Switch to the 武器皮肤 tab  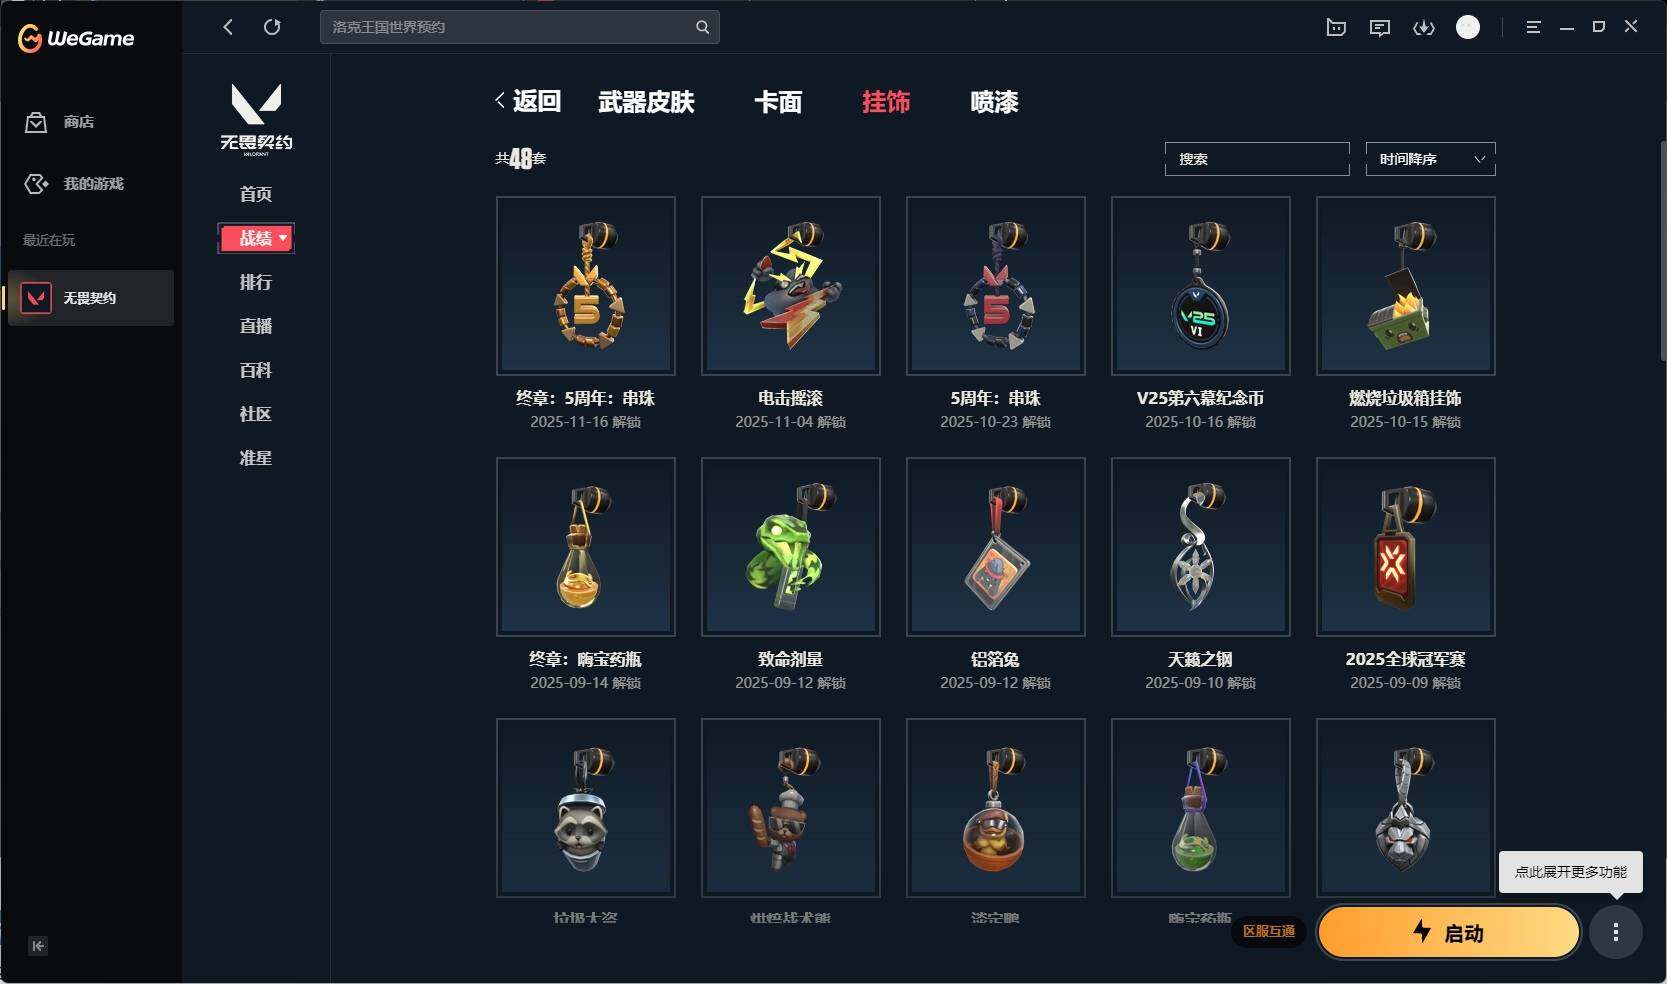[x=646, y=102]
